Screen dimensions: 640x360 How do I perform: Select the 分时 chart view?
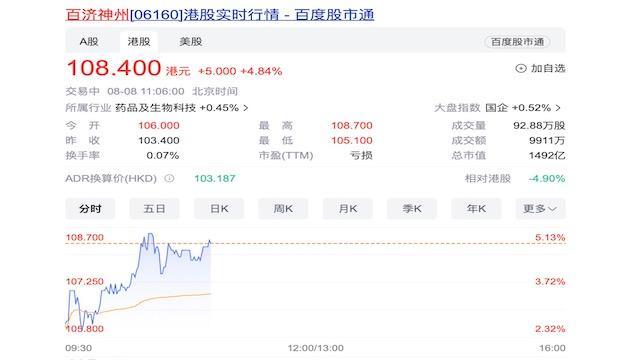point(90,209)
